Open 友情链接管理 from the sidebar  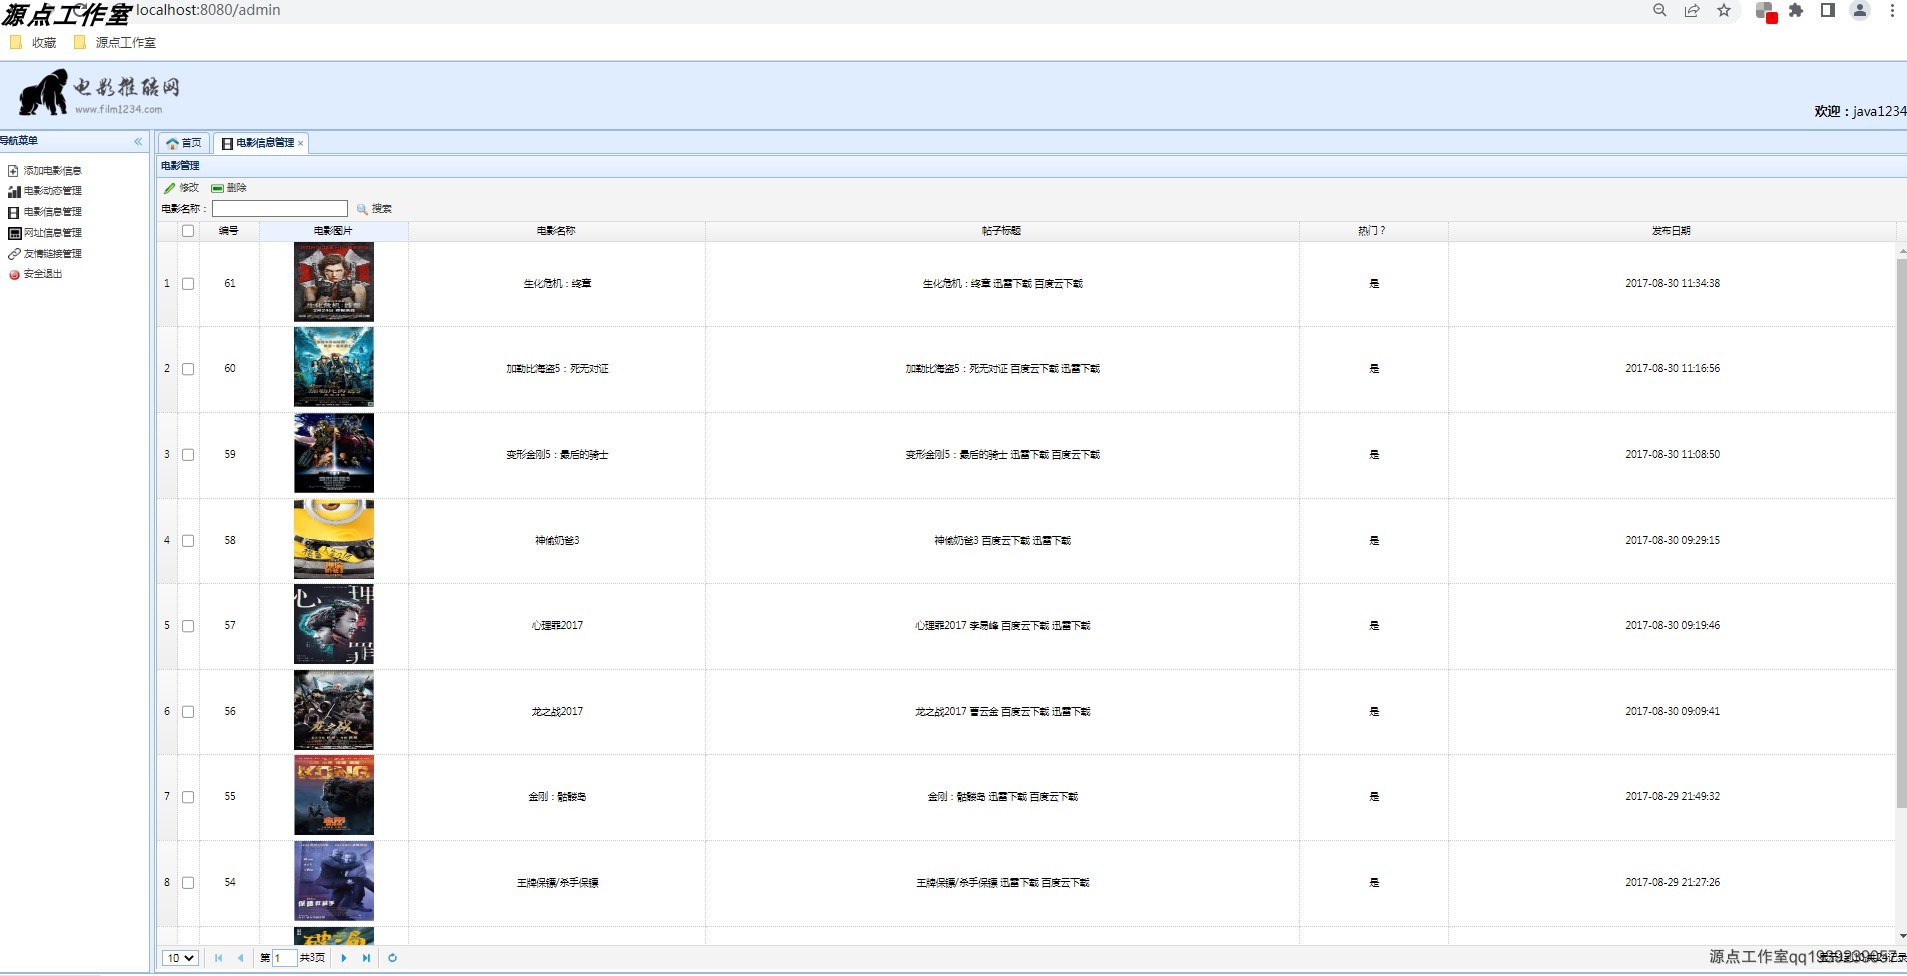pyautogui.click(x=52, y=253)
